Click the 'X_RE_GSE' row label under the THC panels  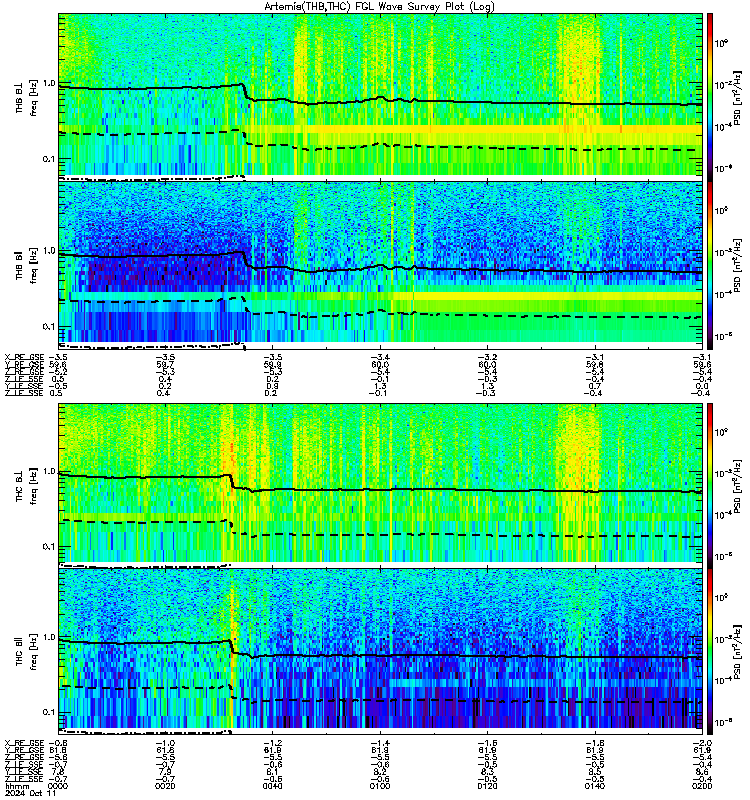click(x=24, y=743)
